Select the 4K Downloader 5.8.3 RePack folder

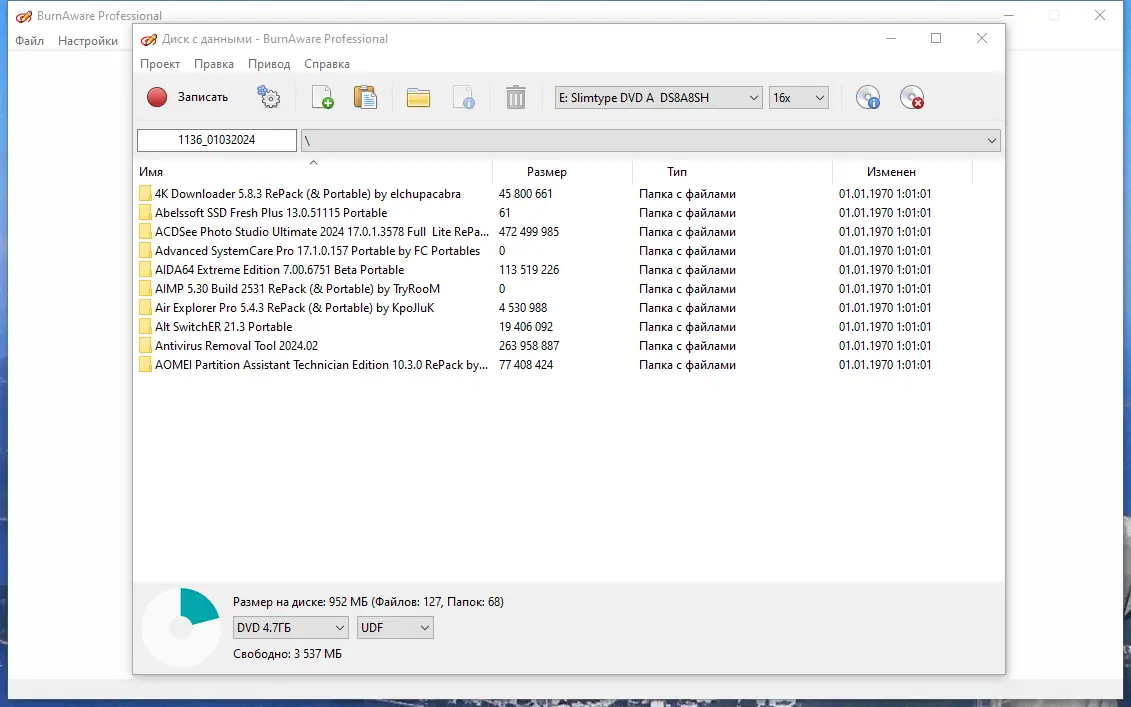point(307,193)
